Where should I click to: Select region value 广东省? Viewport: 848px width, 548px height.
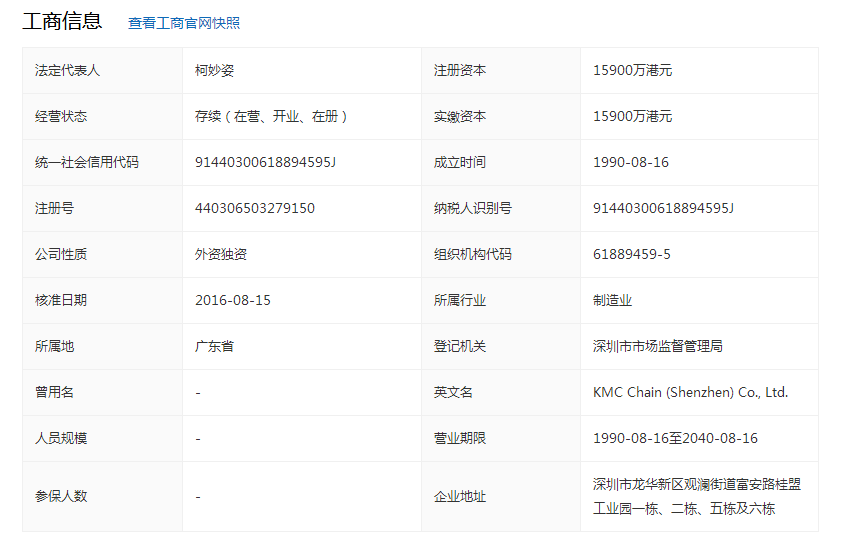(x=214, y=346)
